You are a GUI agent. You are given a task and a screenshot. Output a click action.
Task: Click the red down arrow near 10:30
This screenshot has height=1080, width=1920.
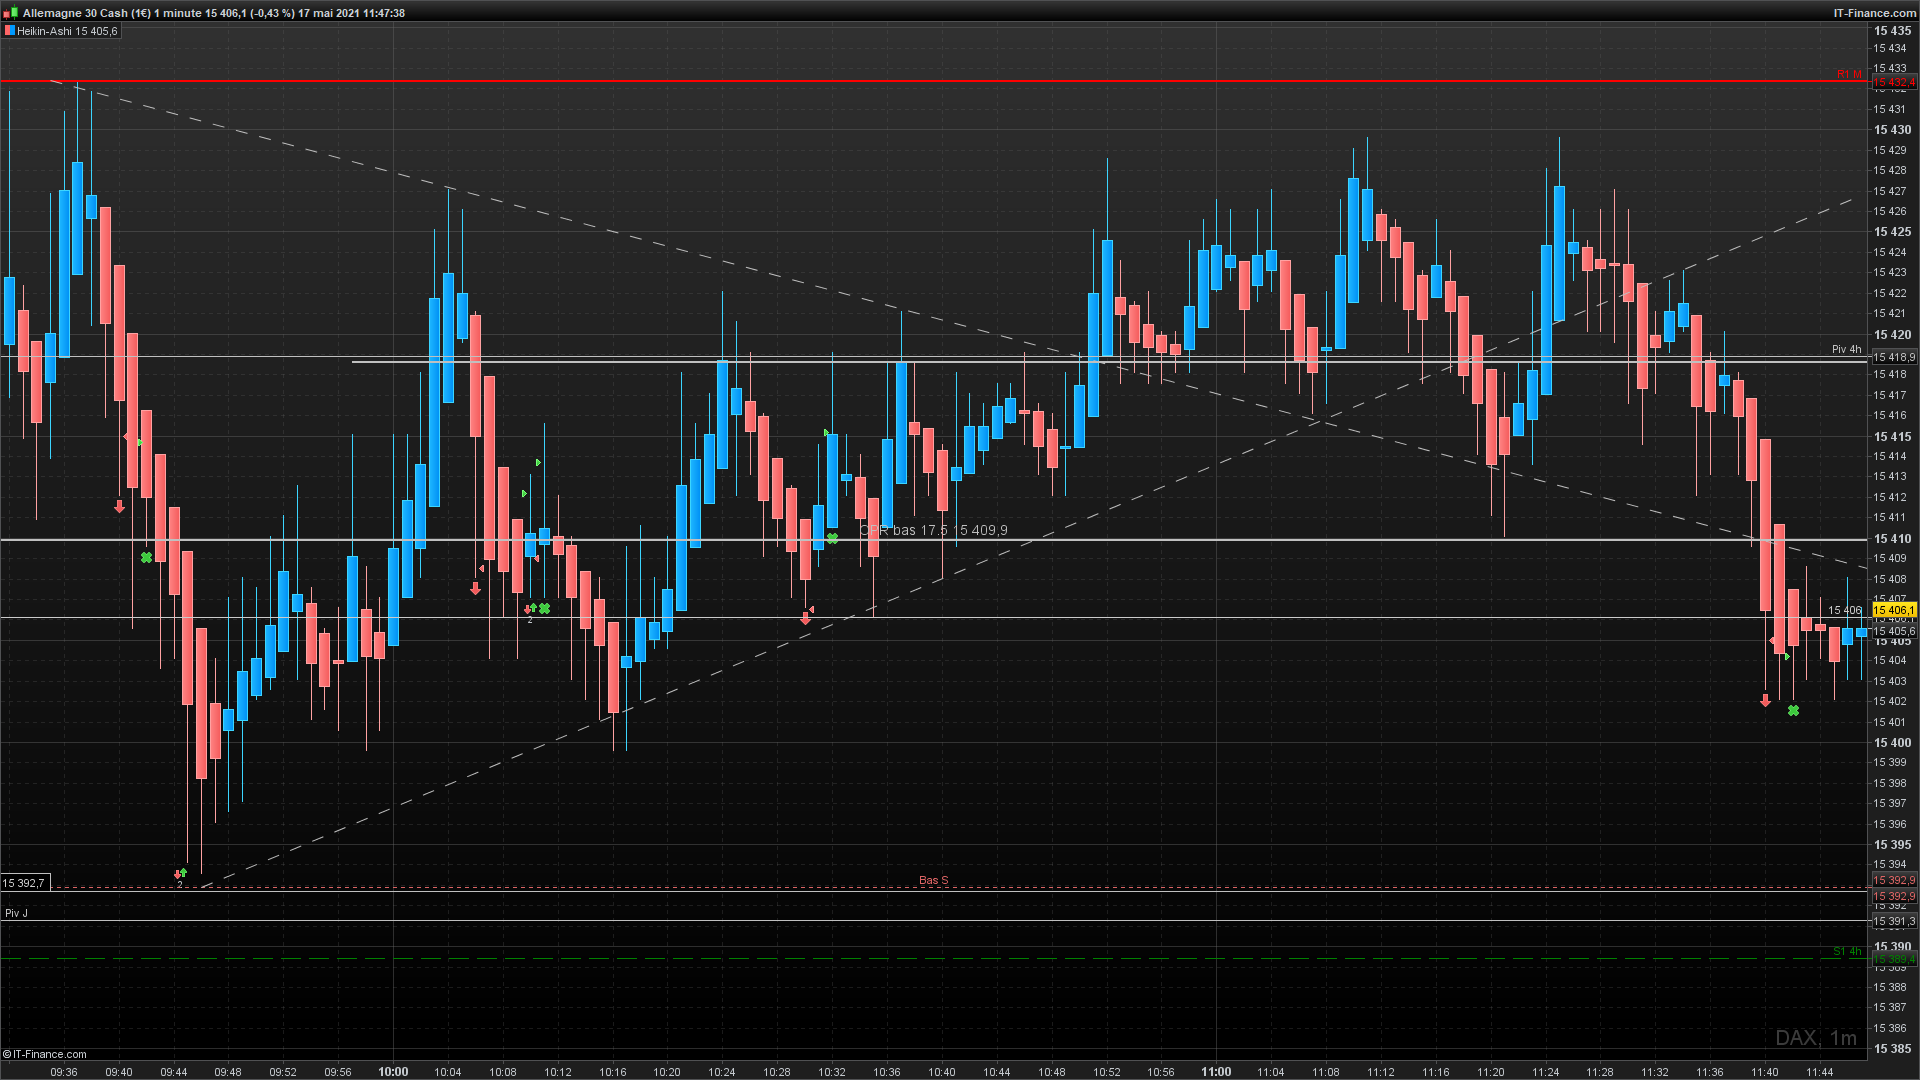tap(805, 619)
